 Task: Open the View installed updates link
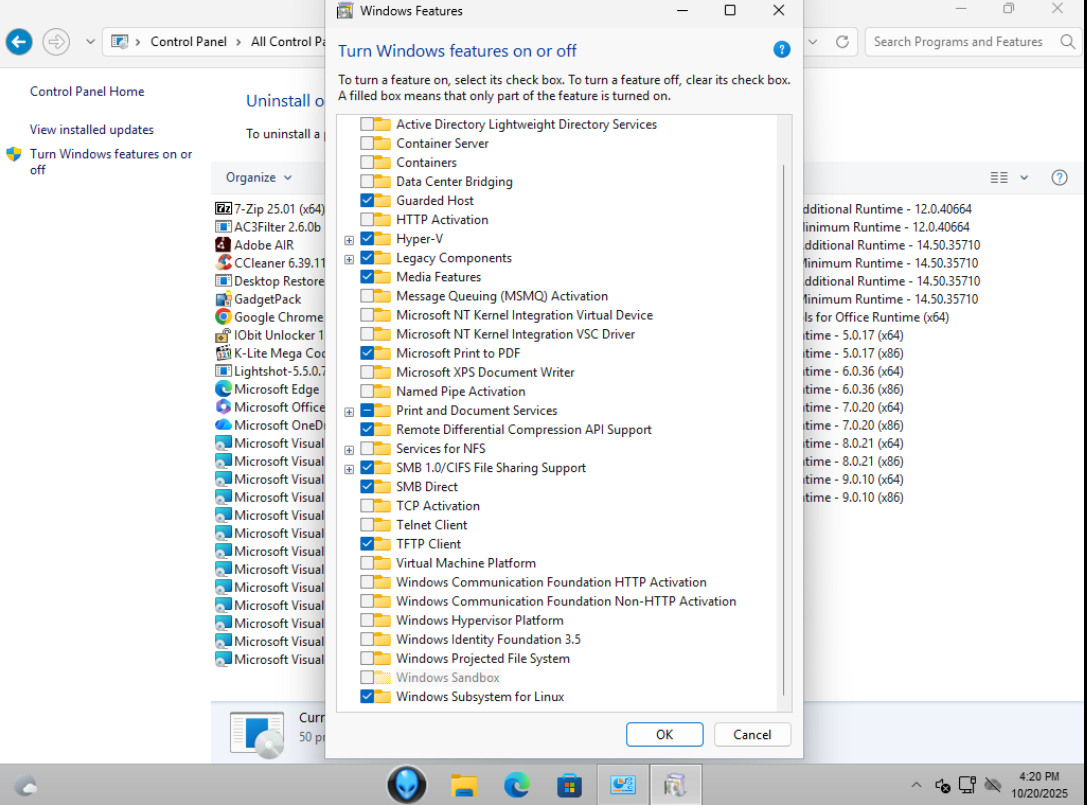[x=92, y=130]
